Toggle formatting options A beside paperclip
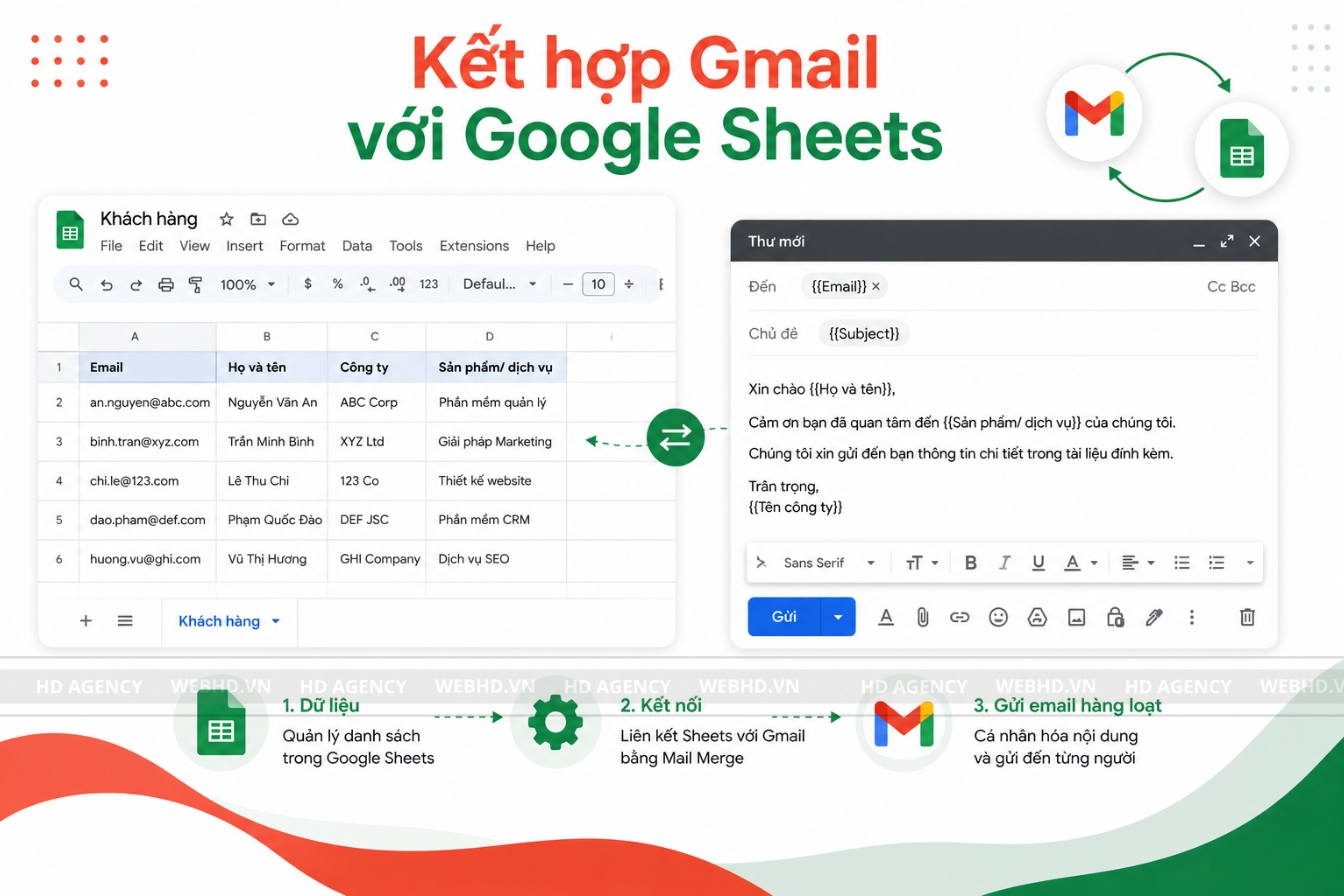 pos(885,617)
